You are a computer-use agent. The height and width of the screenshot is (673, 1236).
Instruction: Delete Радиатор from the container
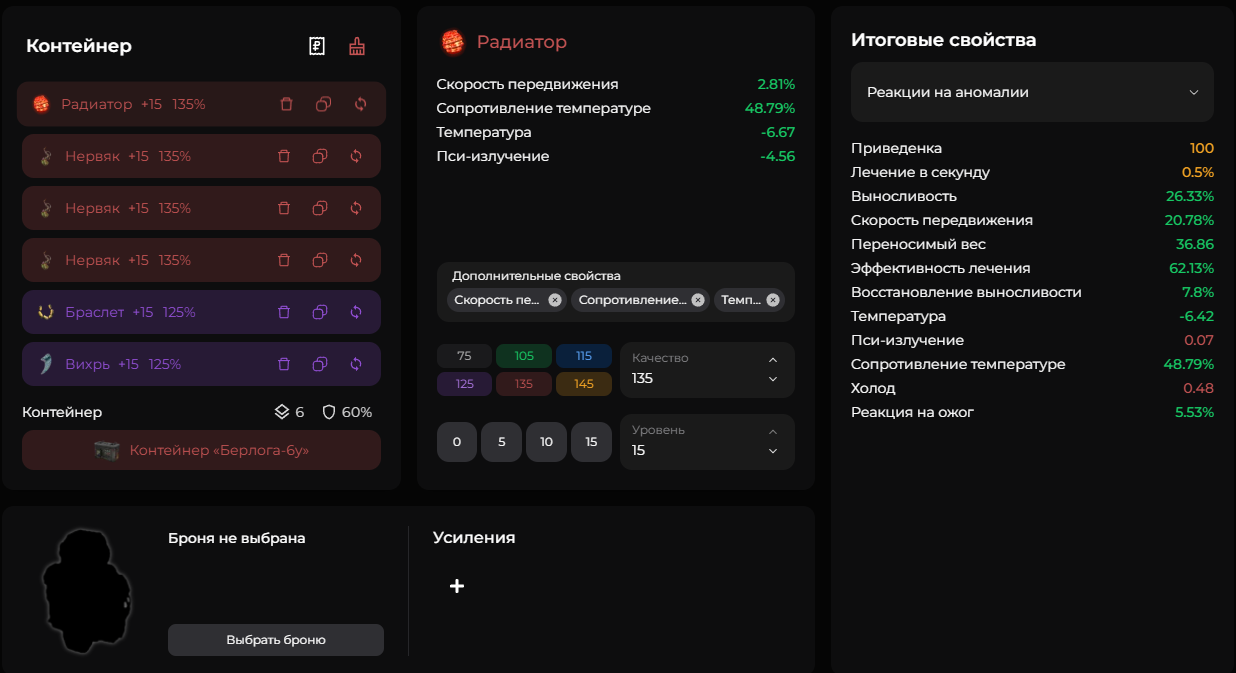coord(286,104)
